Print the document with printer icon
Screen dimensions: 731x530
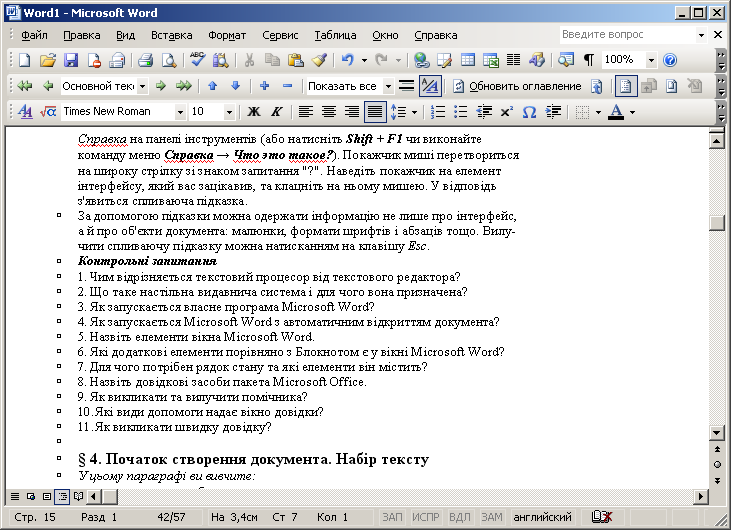(x=146, y=60)
